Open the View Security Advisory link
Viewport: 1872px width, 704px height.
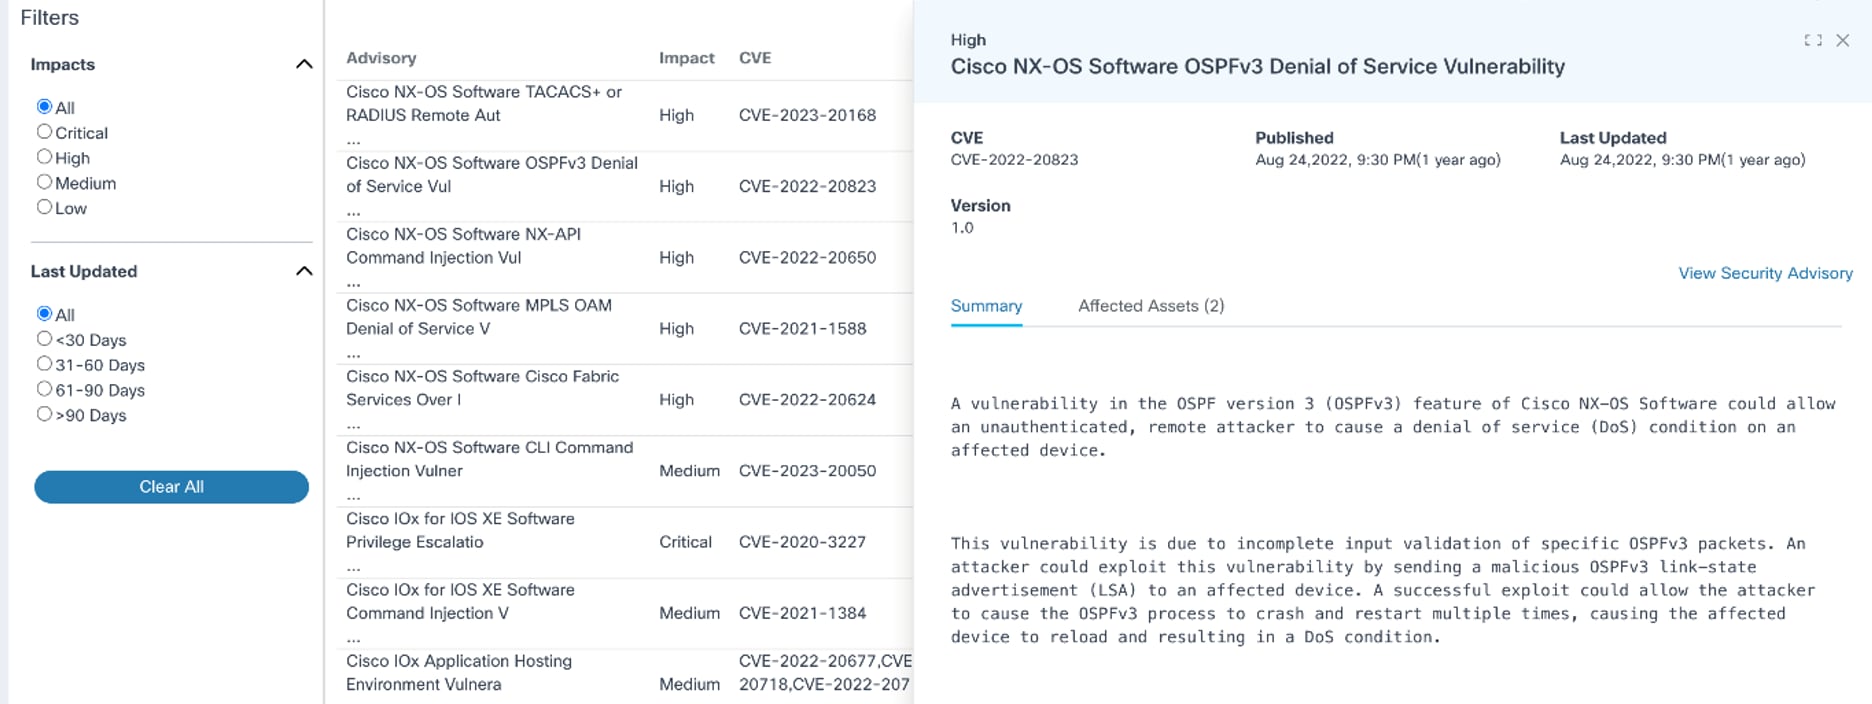[1765, 273]
